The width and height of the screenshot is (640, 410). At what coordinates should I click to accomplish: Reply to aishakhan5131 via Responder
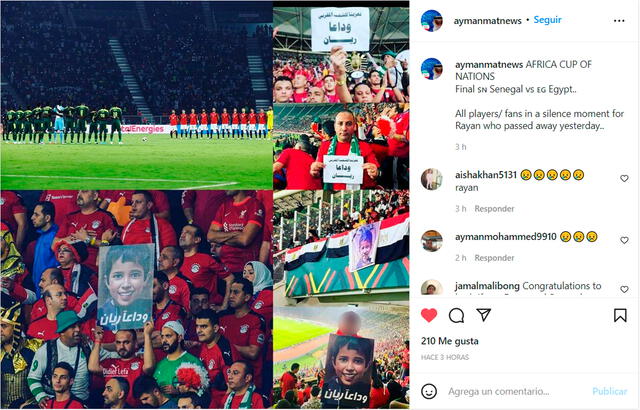pos(494,209)
